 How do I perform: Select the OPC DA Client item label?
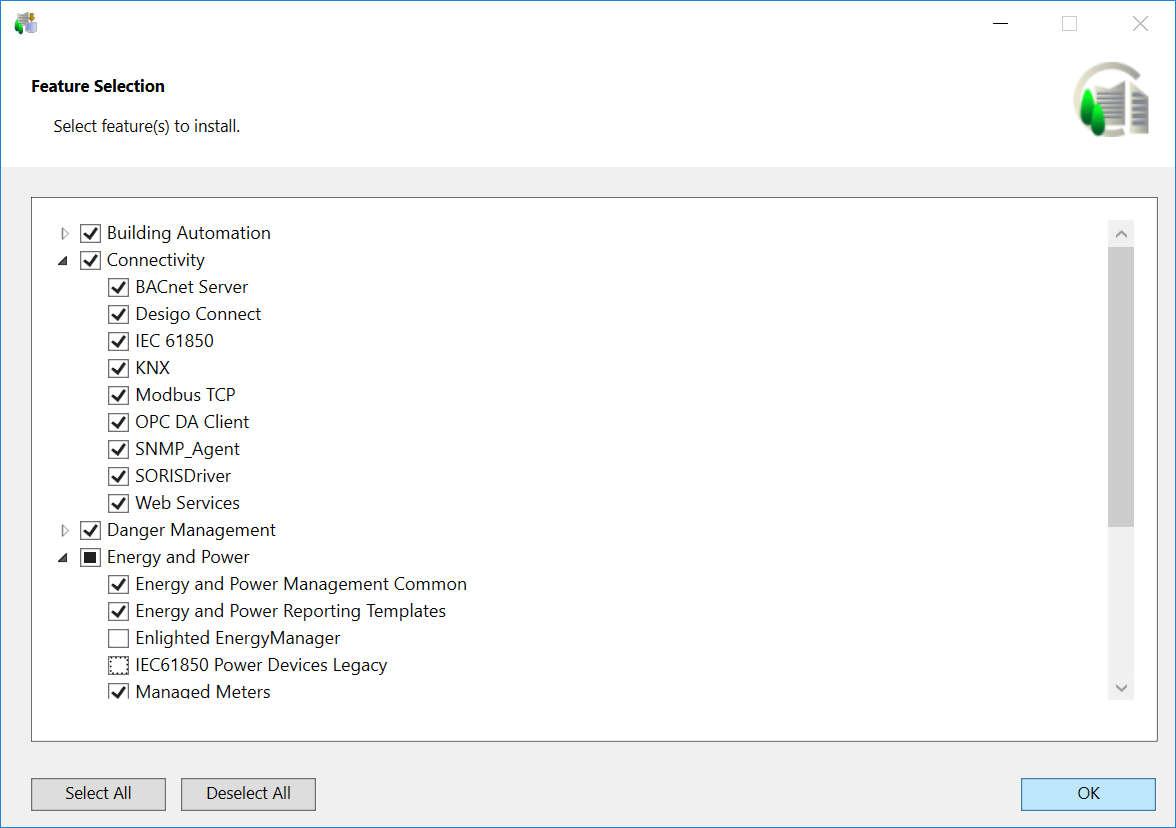coord(192,422)
